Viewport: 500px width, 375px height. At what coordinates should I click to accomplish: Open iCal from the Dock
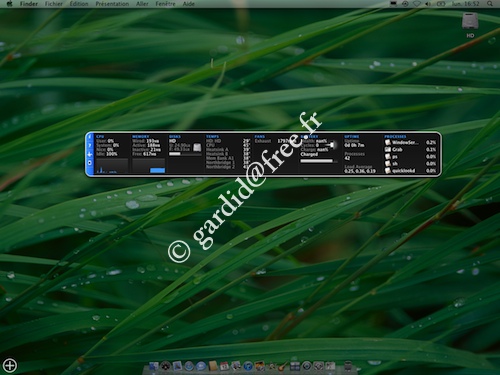[224, 366]
